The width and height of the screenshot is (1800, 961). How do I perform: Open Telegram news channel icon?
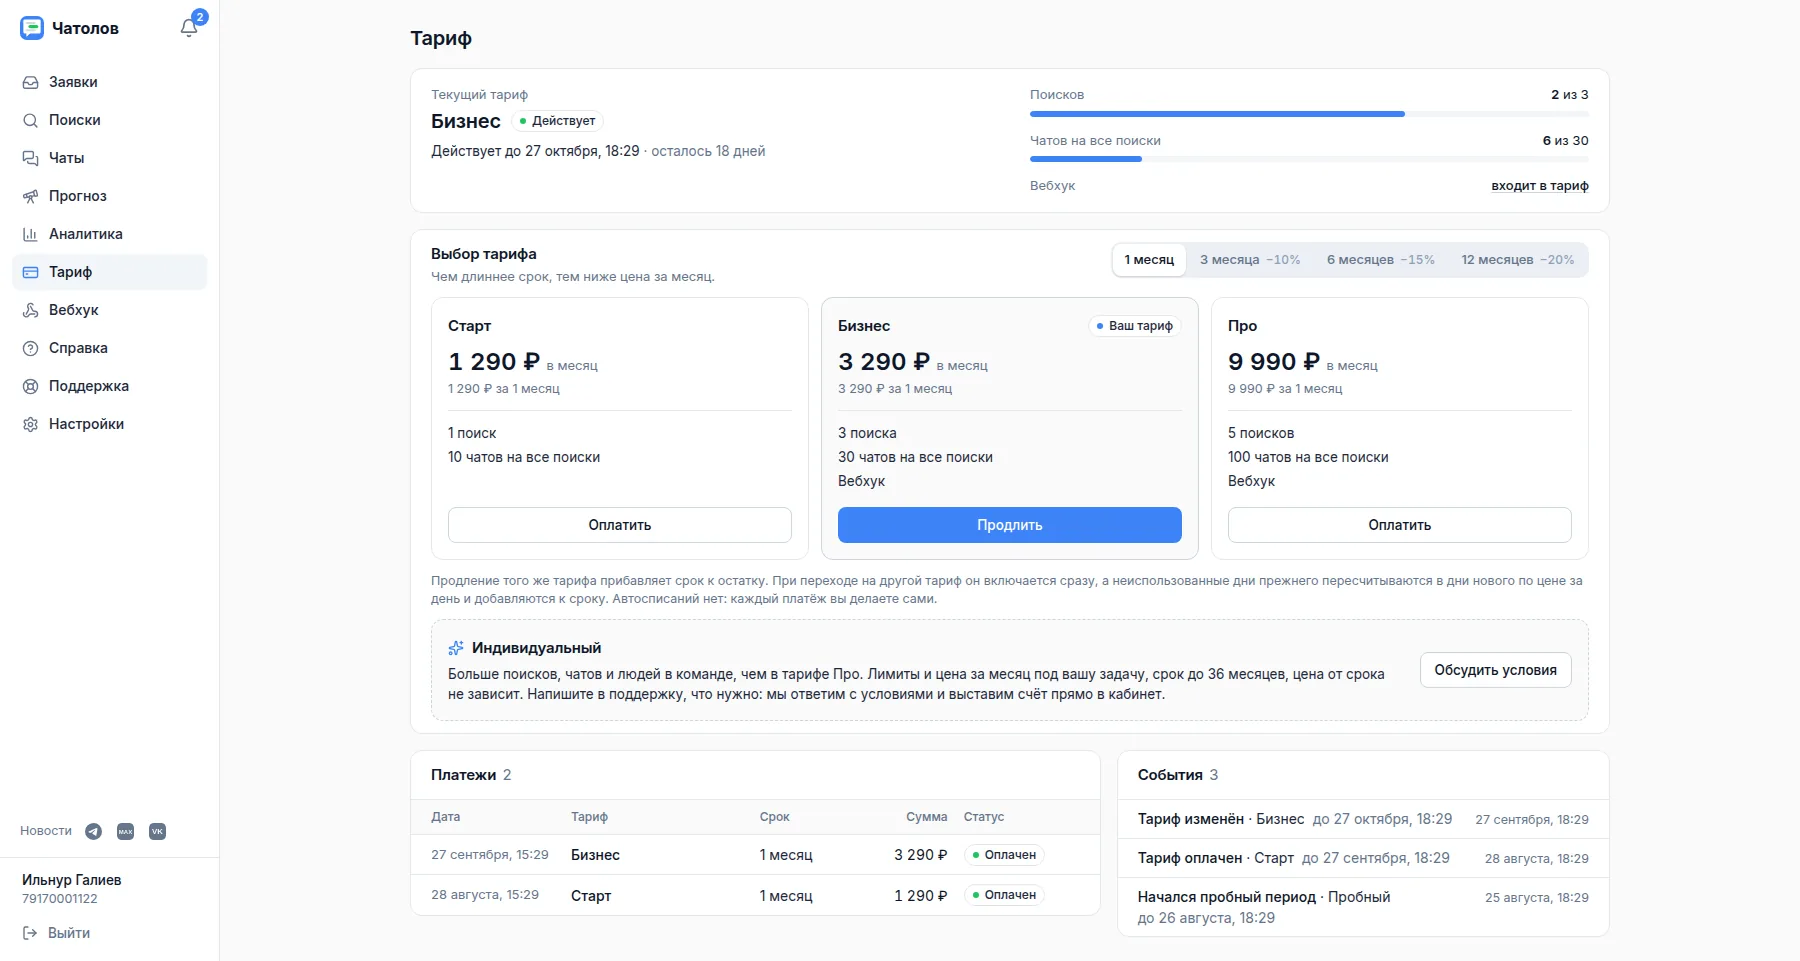[x=93, y=831]
